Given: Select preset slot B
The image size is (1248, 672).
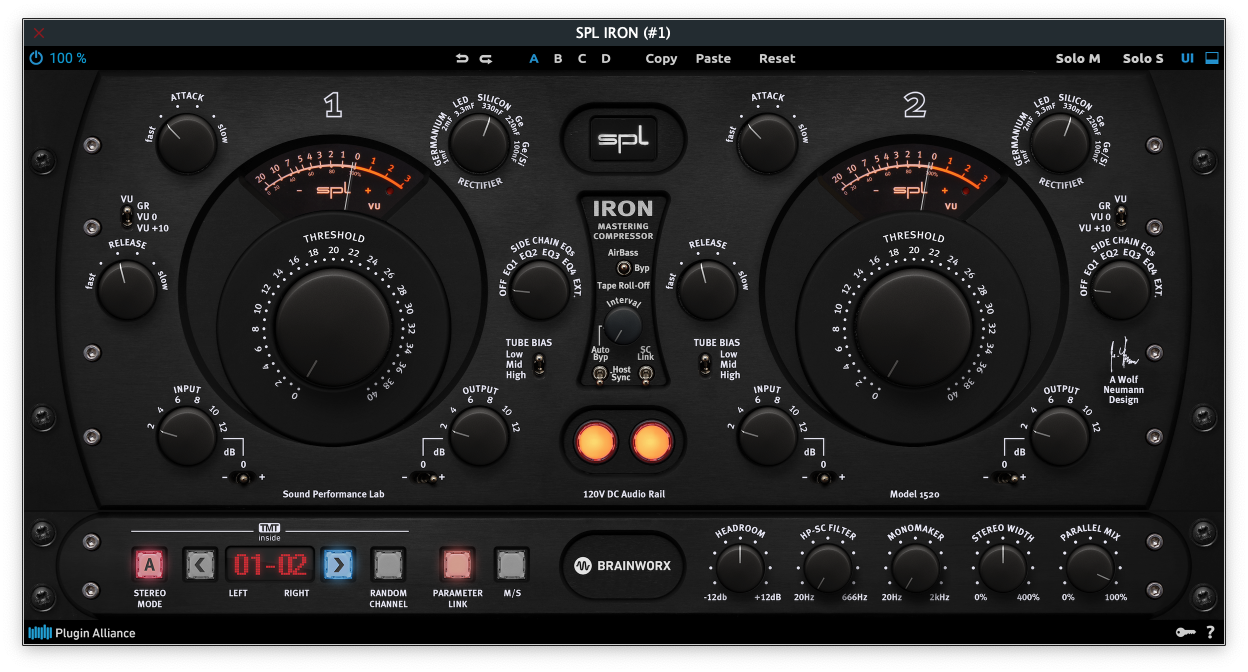Looking at the screenshot, I should [558, 59].
